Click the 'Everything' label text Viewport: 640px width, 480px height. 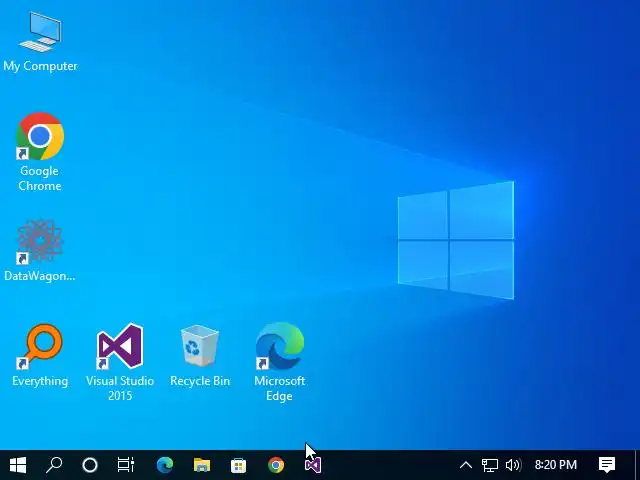pos(40,381)
